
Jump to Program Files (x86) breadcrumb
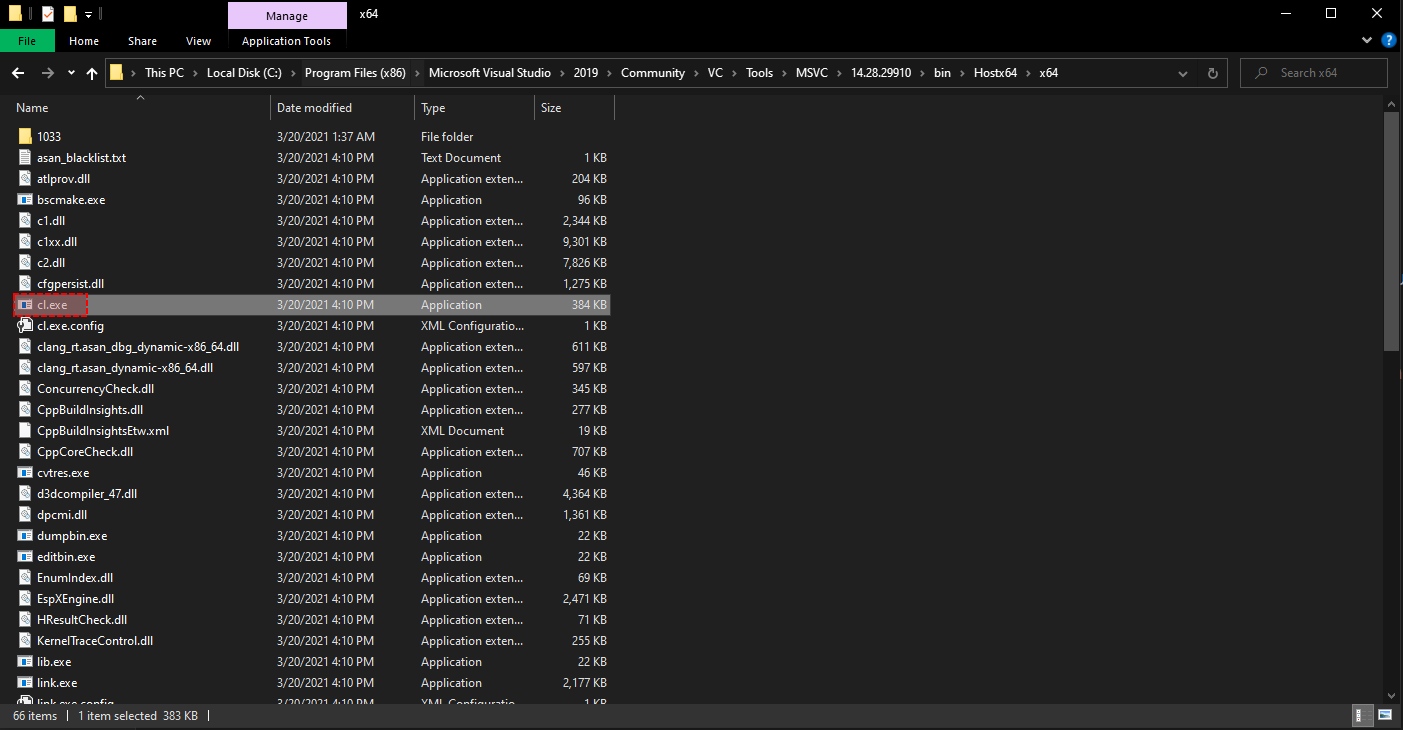click(355, 73)
